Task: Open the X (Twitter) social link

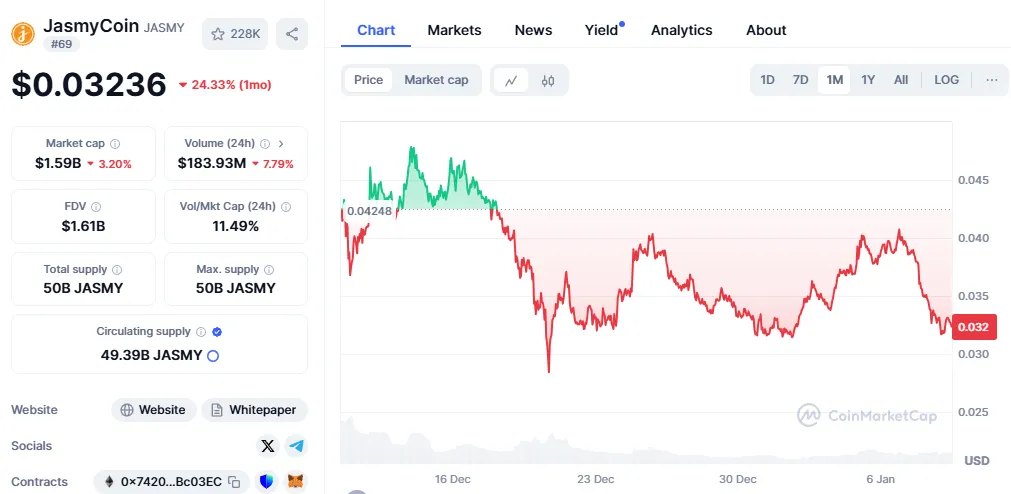Action: pos(267,446)
